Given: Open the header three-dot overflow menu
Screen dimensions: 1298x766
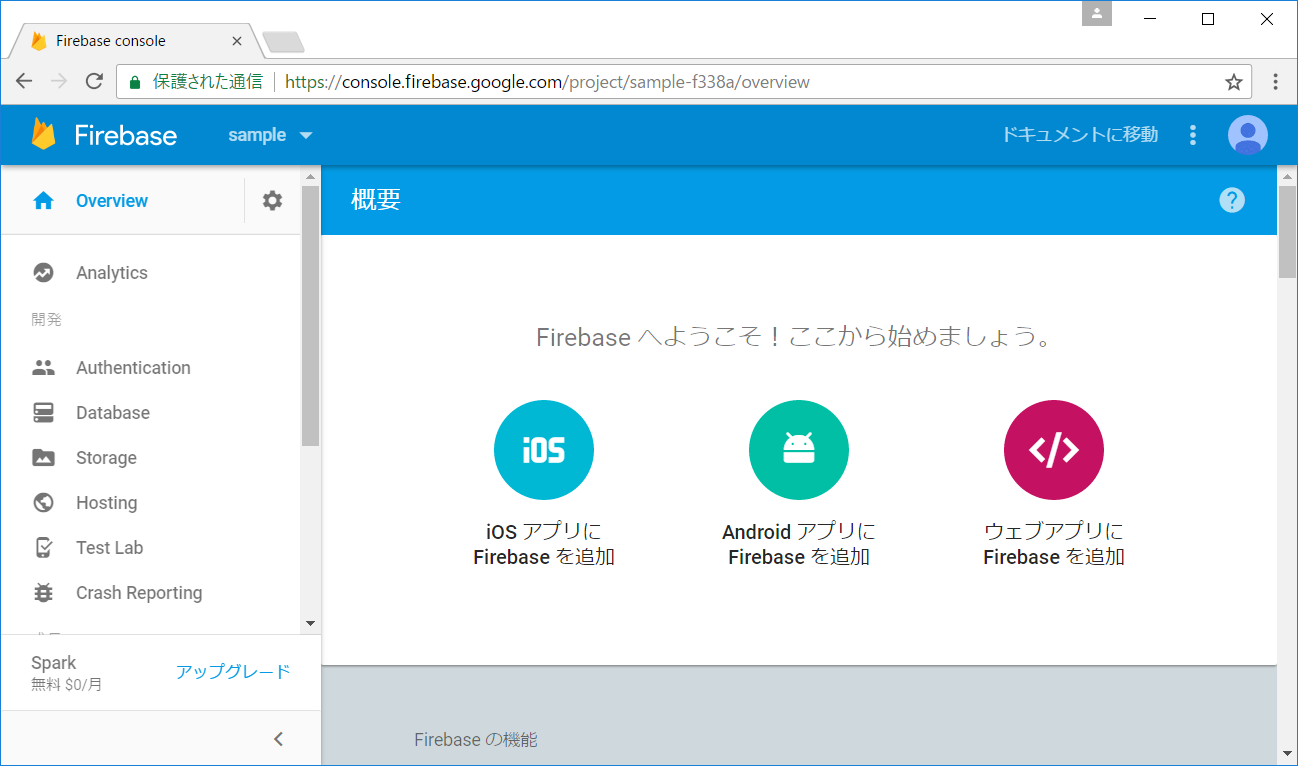Looking at the screenshot, I should (x=1192, y=135).
